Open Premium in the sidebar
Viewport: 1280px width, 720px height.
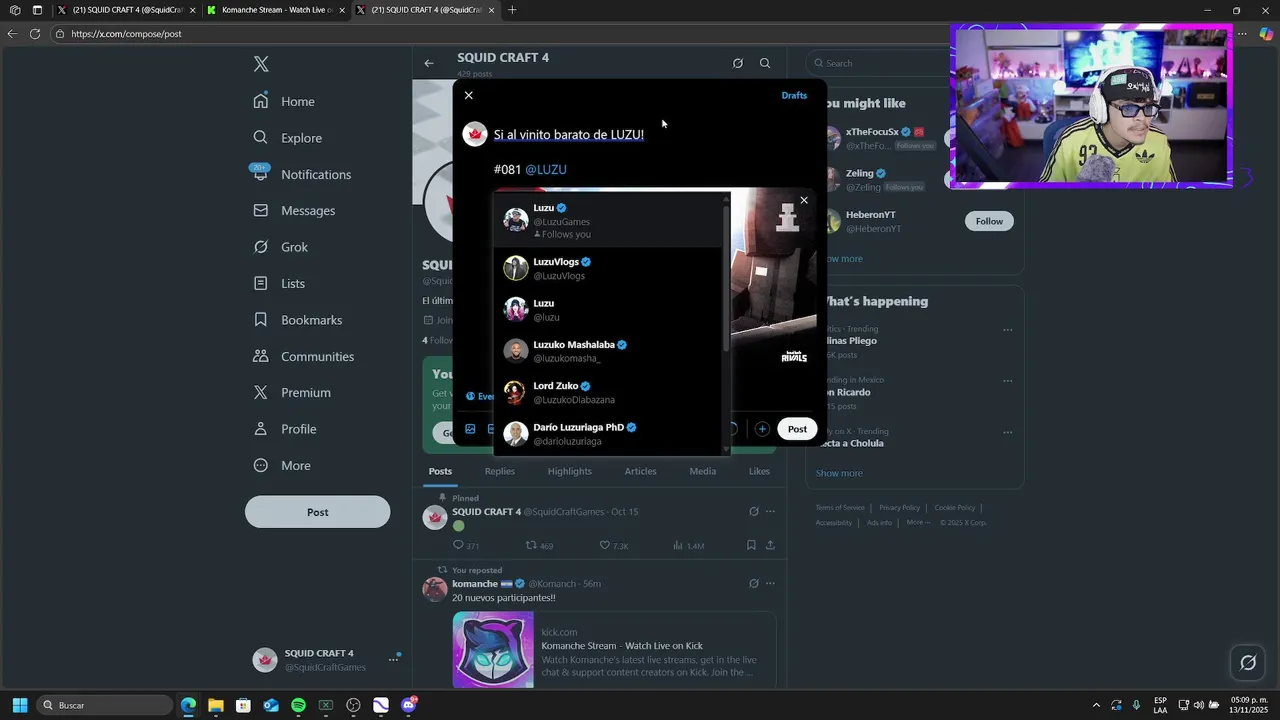tap(293, 393)
